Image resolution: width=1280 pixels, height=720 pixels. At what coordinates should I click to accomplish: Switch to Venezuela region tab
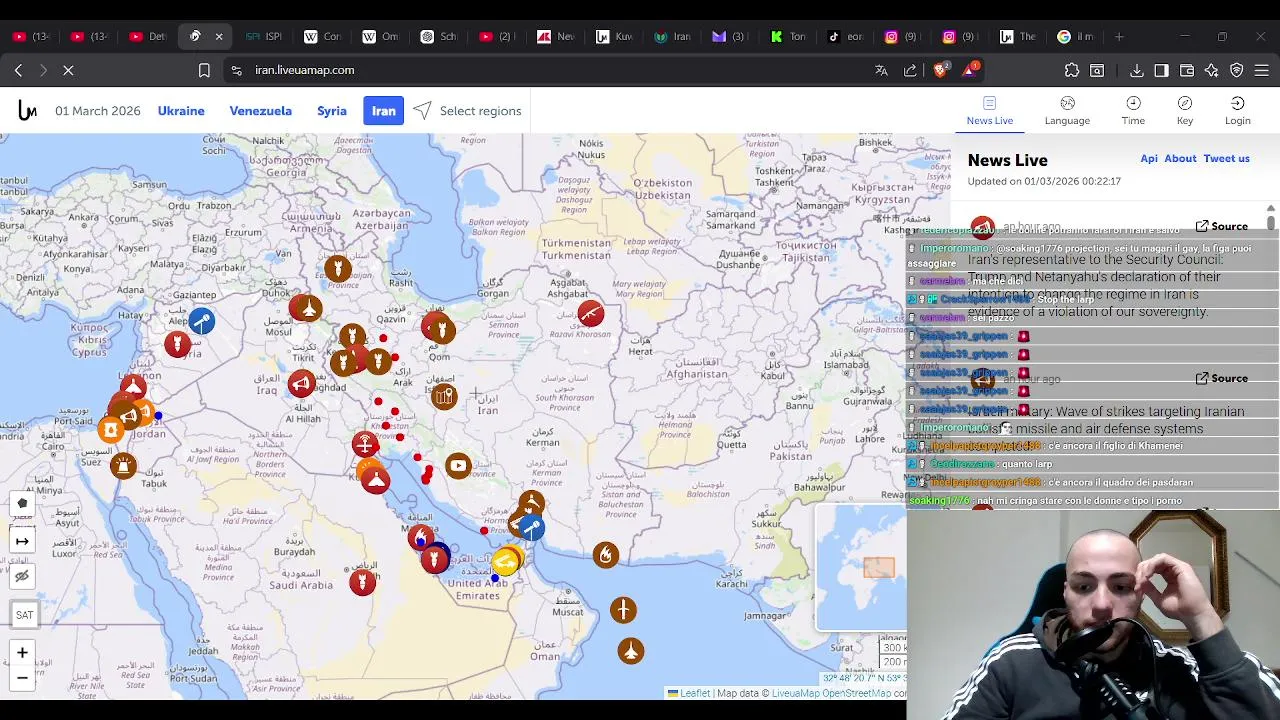(261, 111)
